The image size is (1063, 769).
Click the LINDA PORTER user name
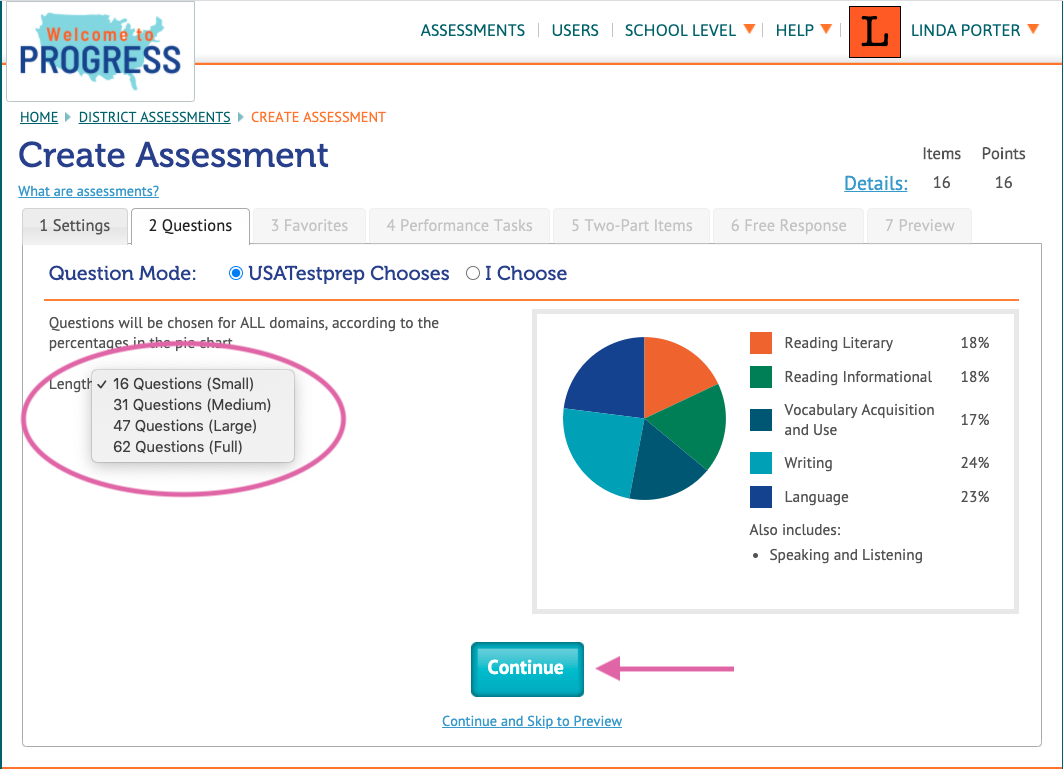point(965,31)
